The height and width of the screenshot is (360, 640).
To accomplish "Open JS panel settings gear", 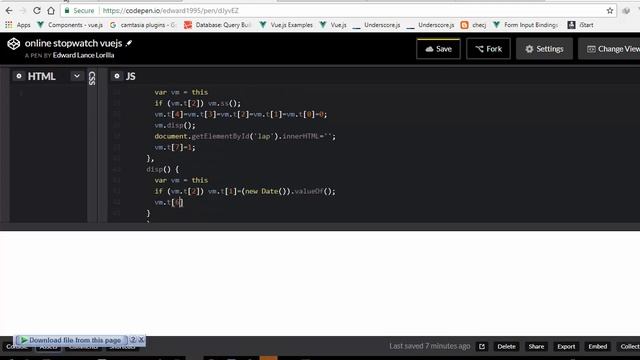I will pos(117,76).
